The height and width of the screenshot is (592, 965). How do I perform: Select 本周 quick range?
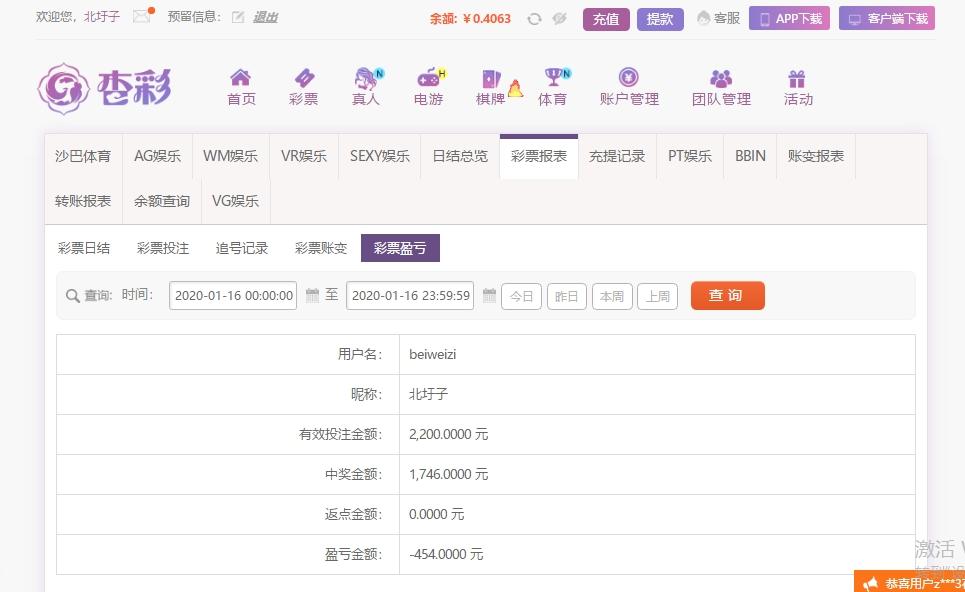(612, 296)
